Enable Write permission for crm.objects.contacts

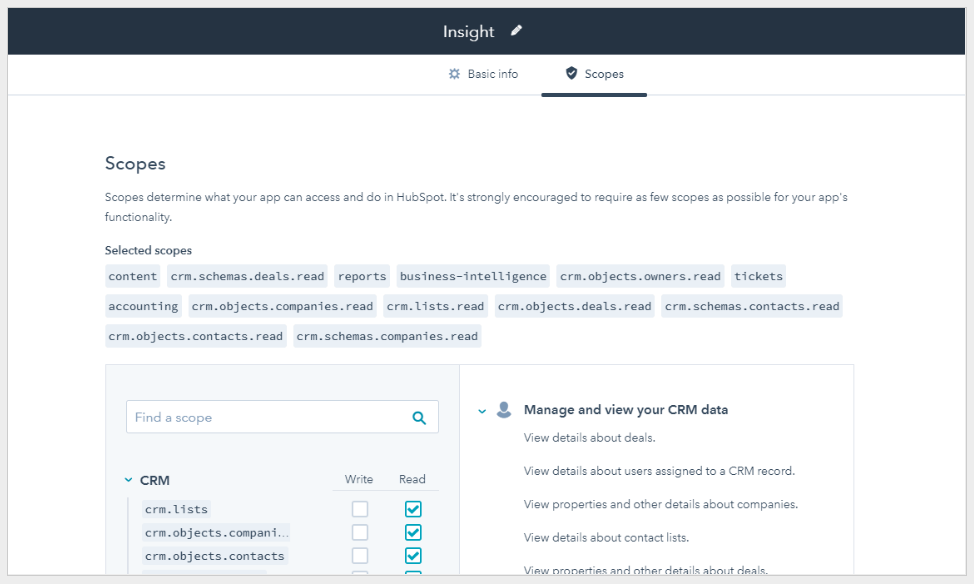pos(359,555)
